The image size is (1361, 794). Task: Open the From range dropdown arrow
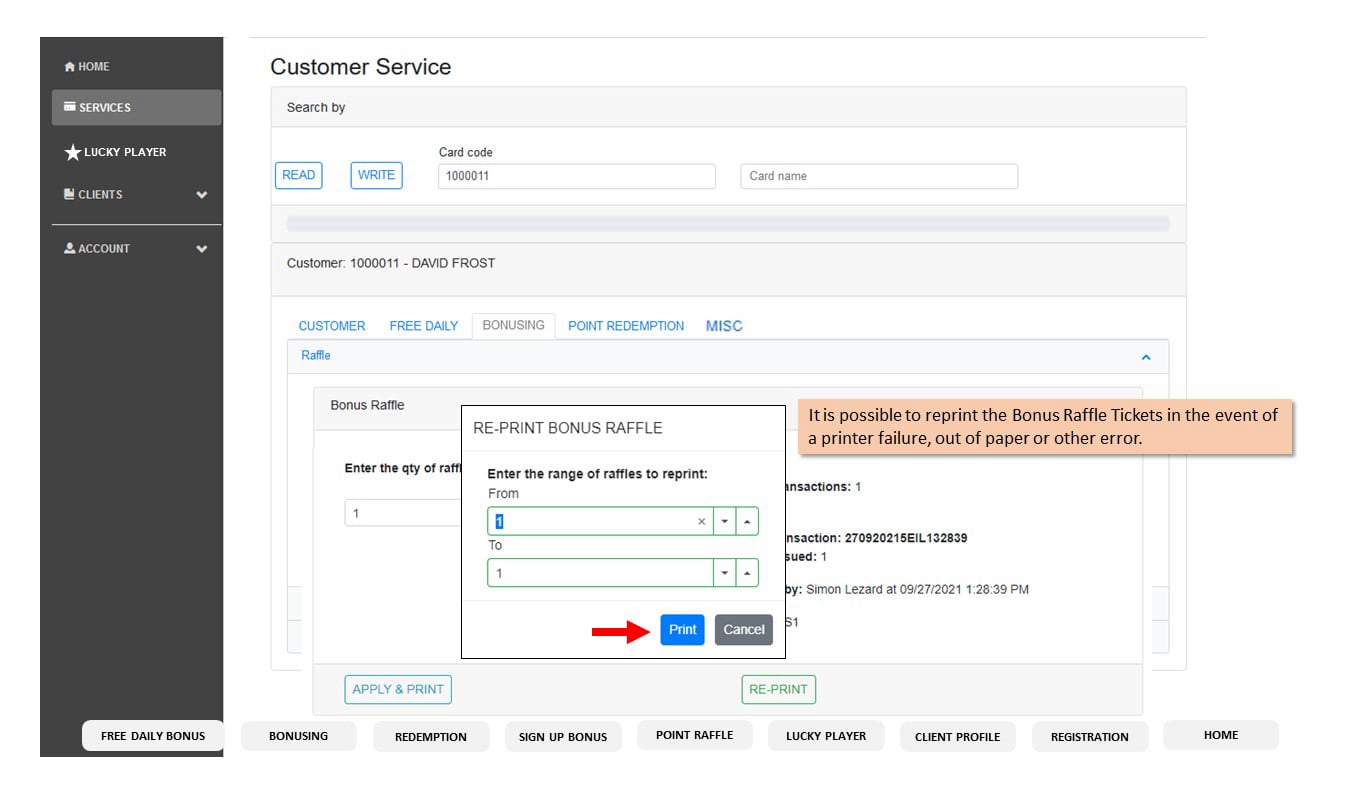pos(724,521)
